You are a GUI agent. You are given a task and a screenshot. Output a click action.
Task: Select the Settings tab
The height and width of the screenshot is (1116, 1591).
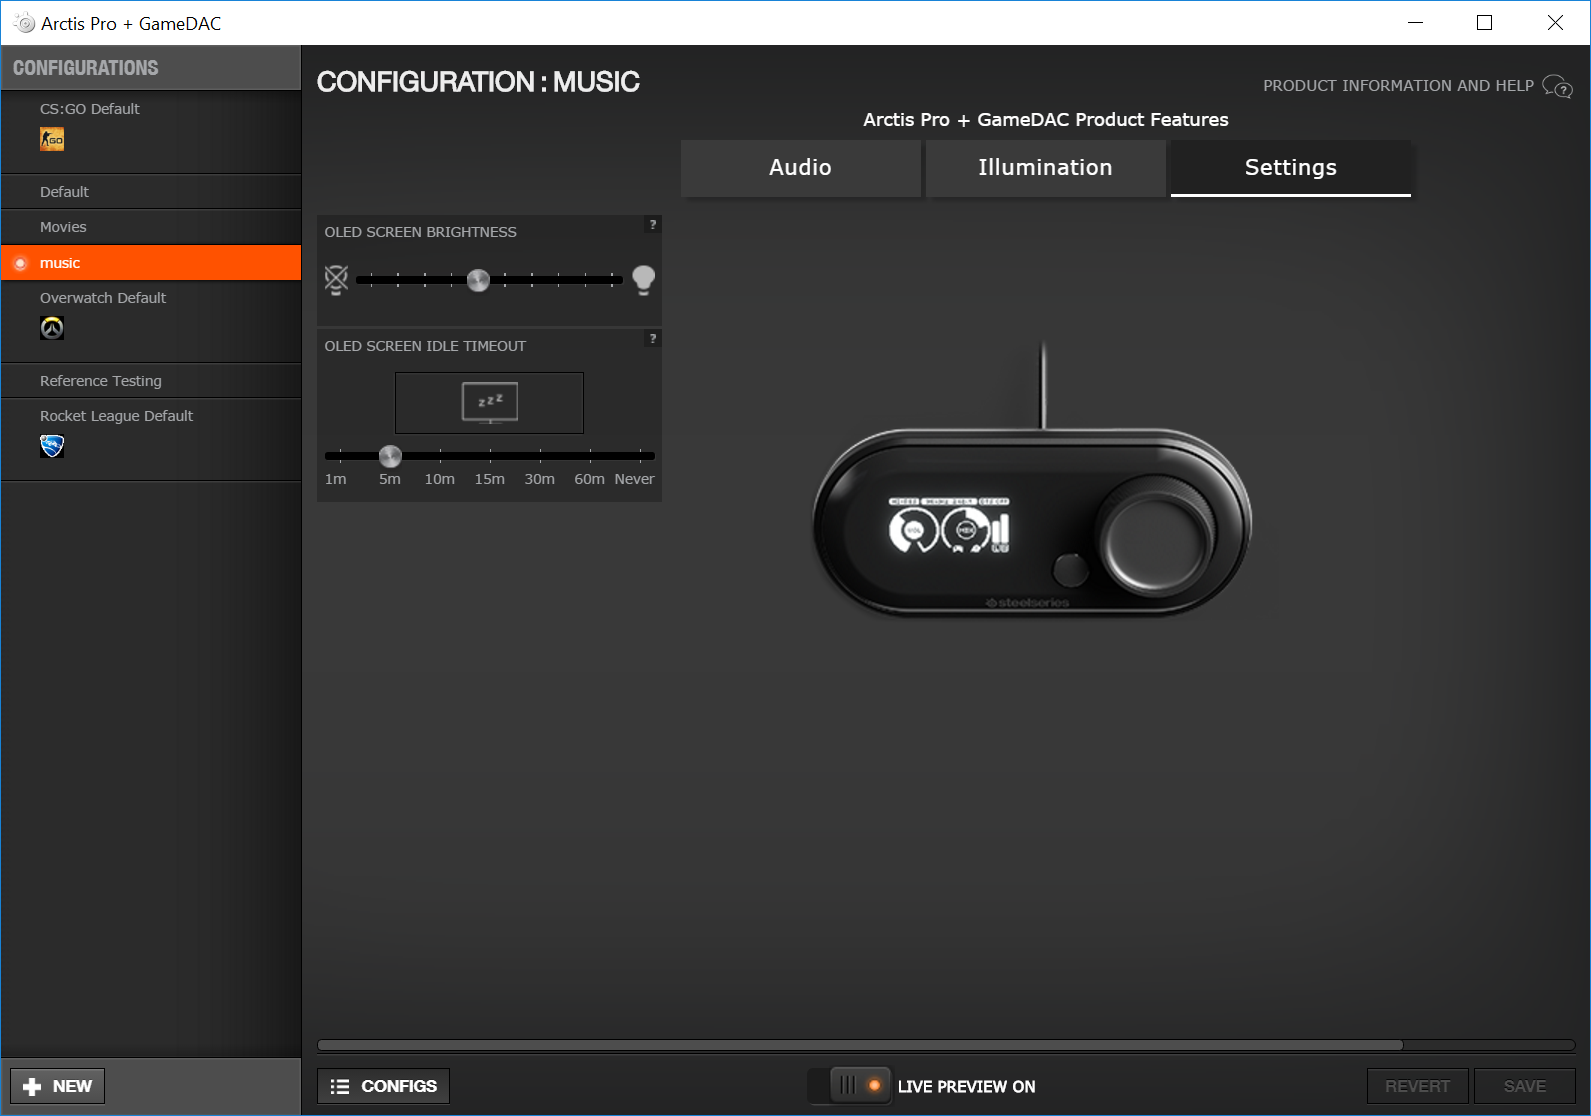tap(1290, 168)
